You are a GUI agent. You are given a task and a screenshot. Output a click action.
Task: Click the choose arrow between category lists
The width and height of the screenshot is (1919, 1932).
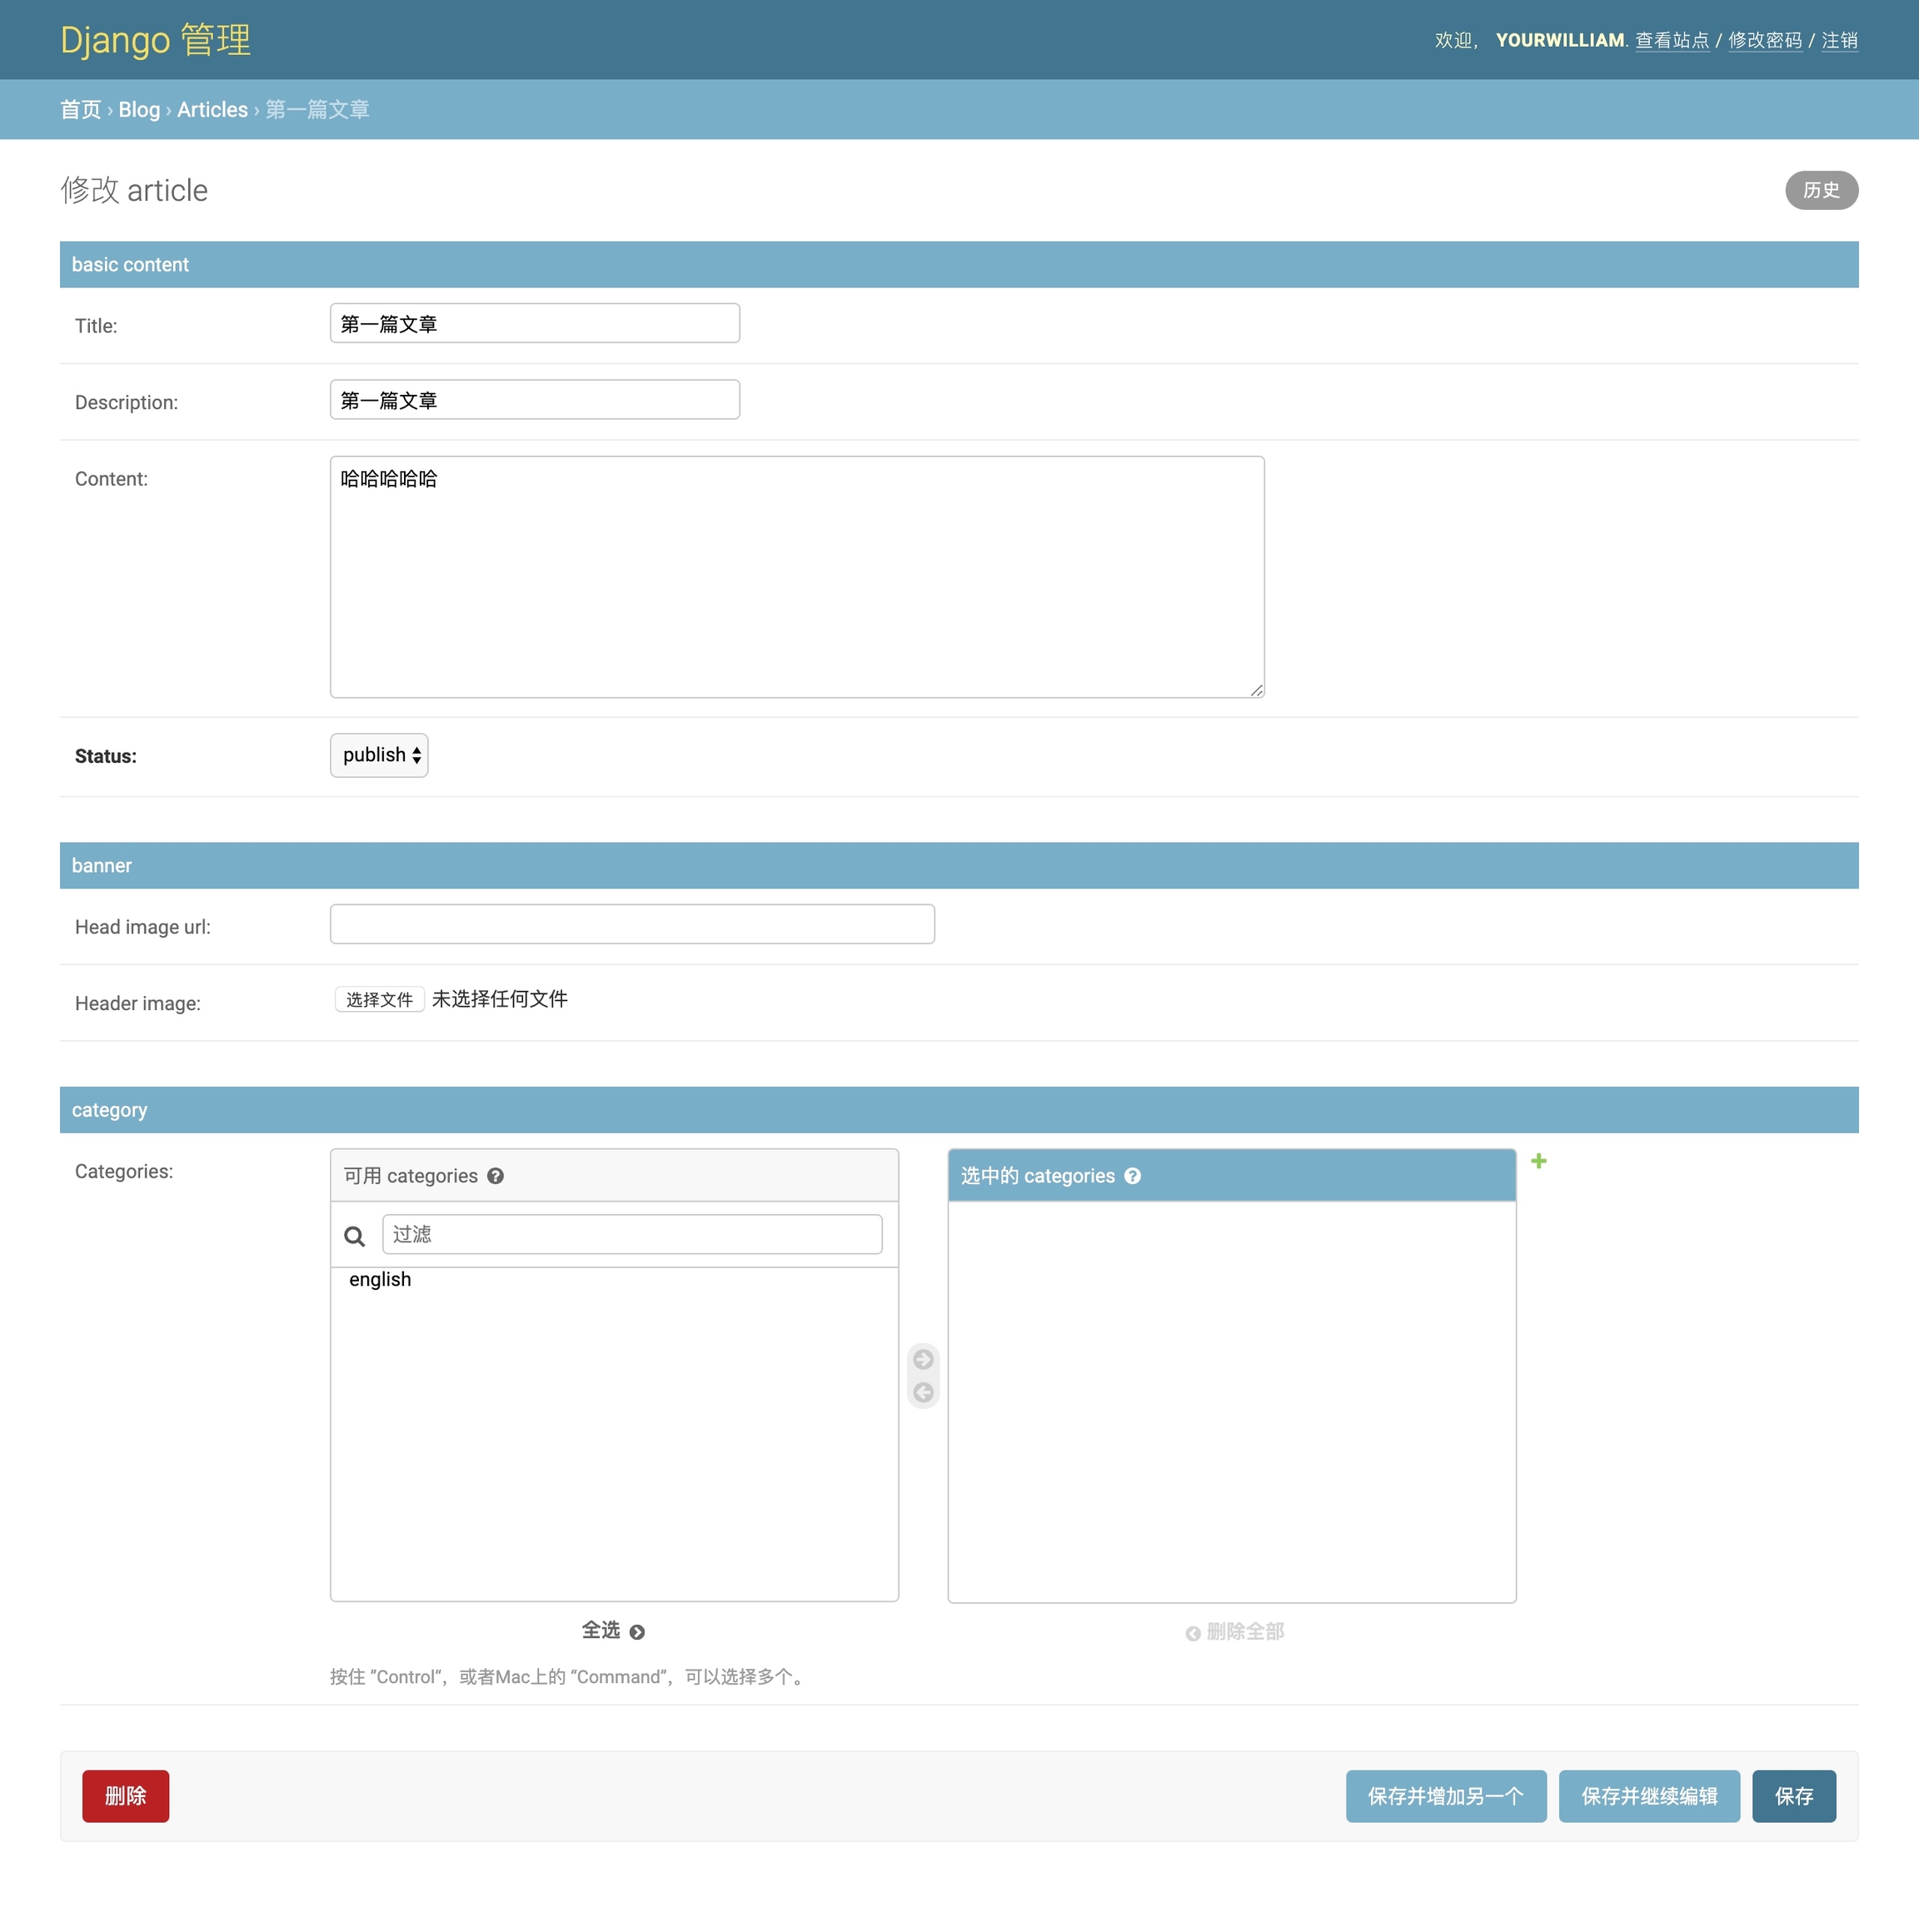[x=923, y=1359]
